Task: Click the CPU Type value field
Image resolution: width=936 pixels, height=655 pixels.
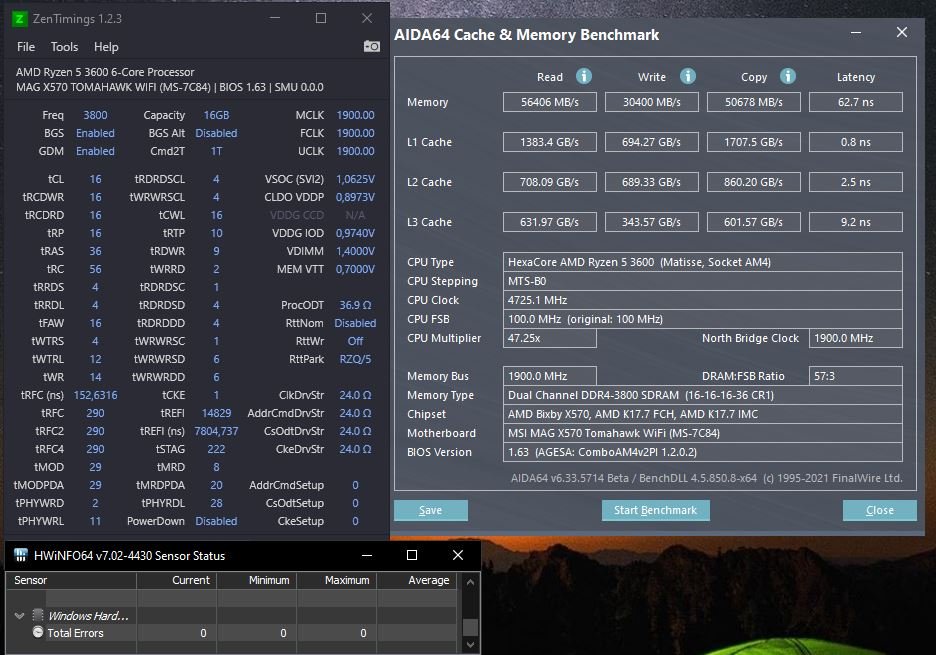Action: coord(703,262)
